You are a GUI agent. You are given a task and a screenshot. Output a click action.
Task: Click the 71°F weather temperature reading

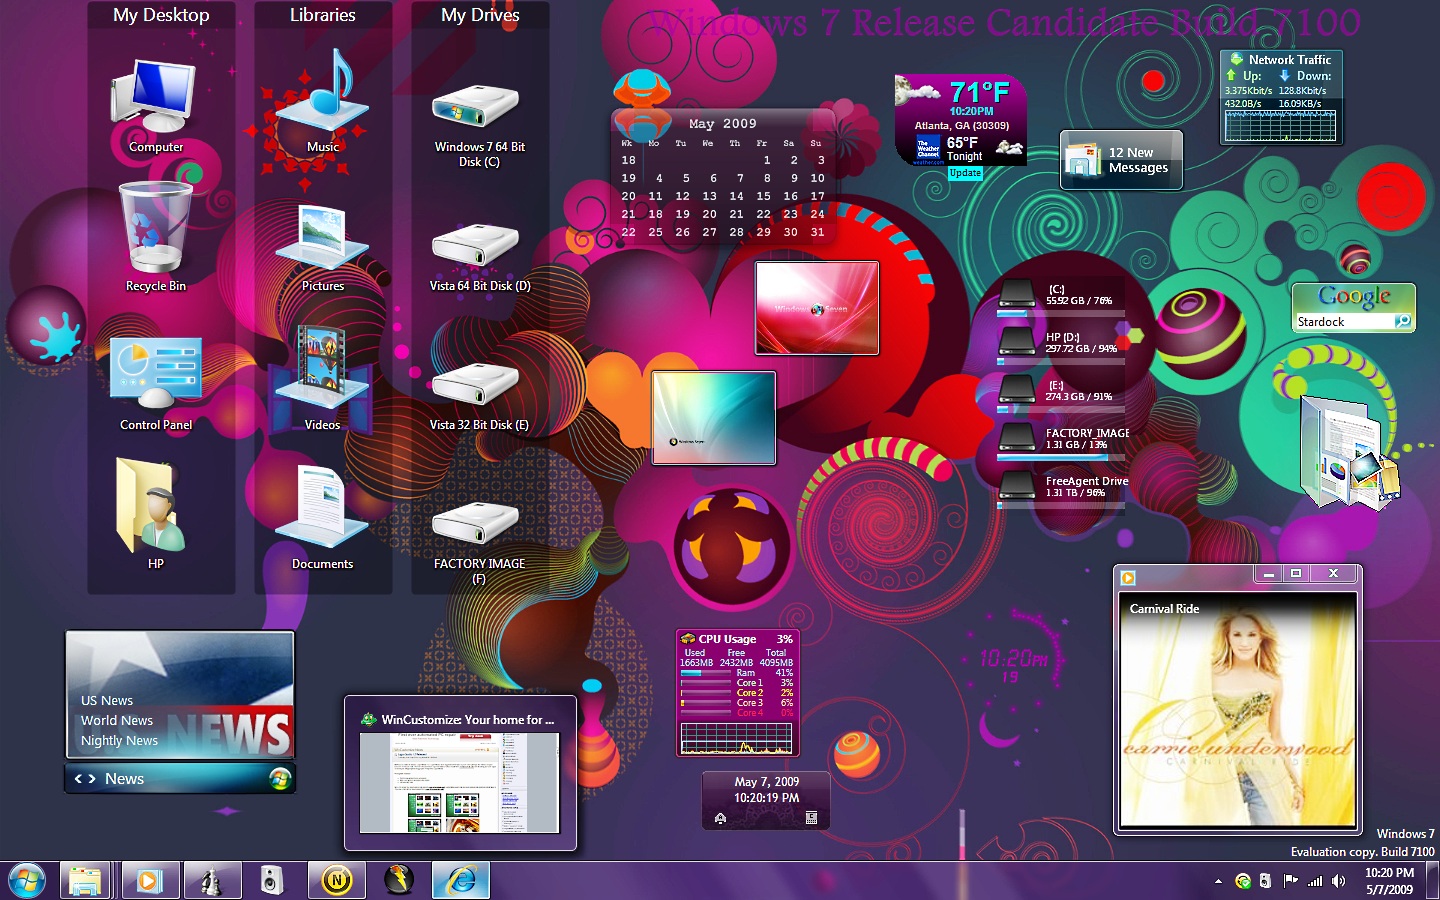pos(979,92)
